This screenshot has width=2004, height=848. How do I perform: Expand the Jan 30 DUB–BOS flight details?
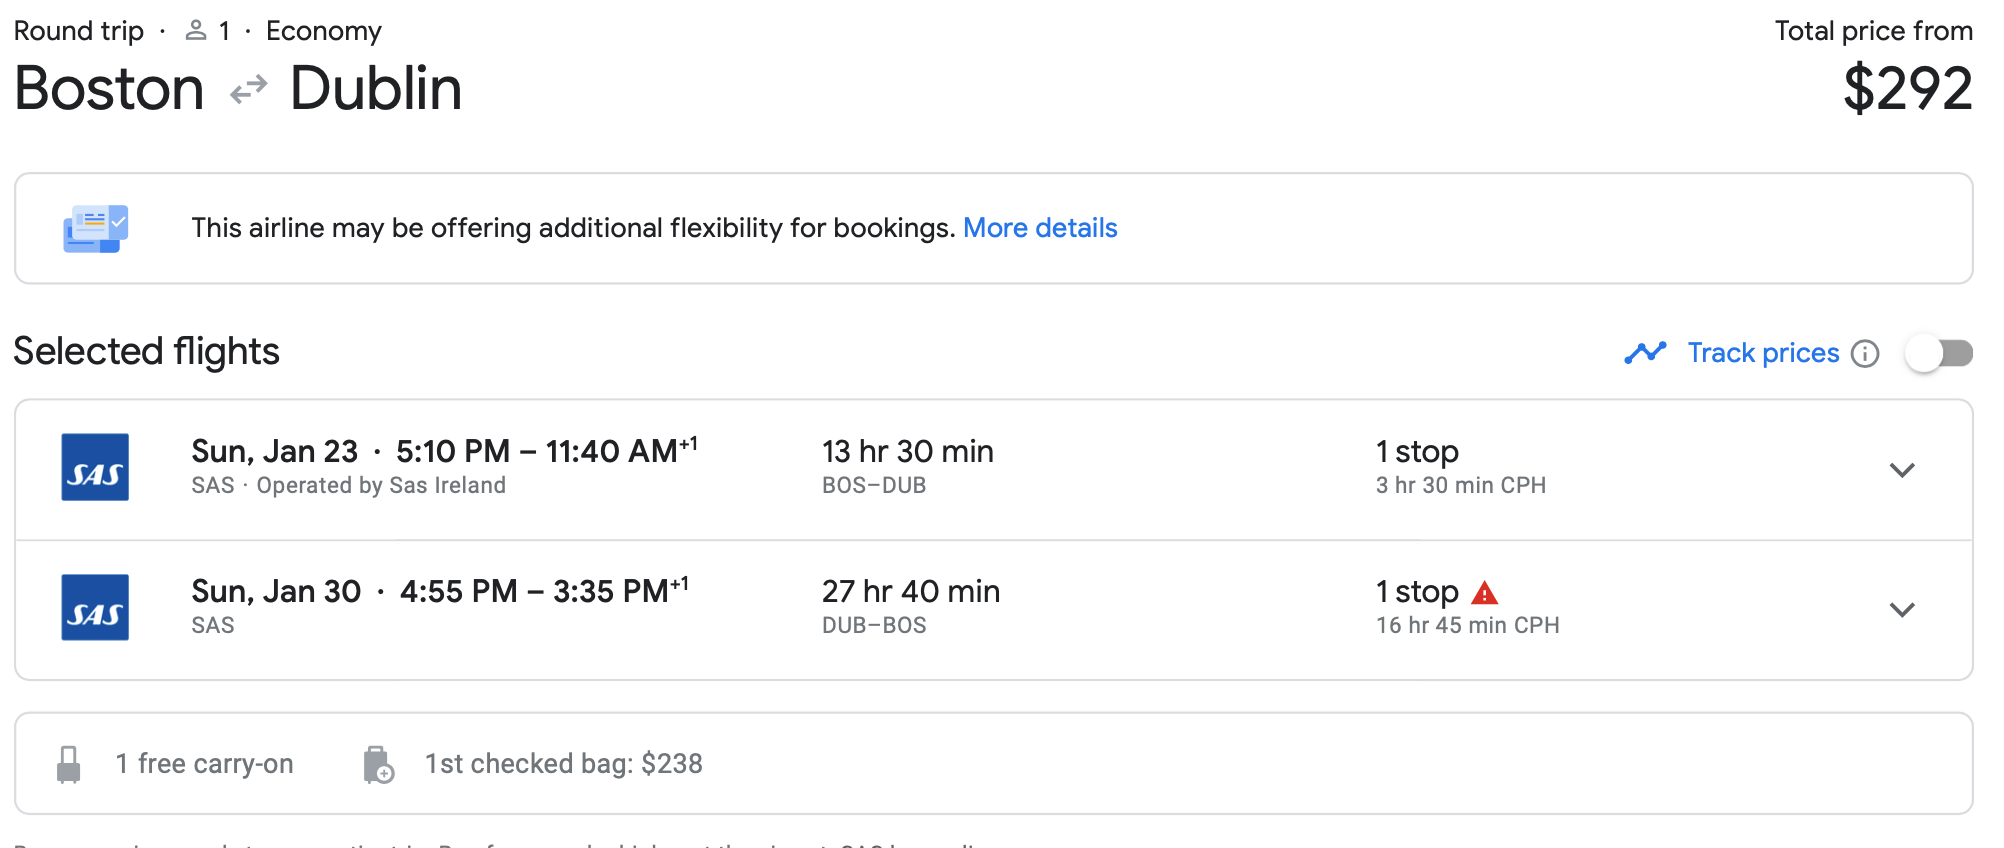pos(1901,610)
